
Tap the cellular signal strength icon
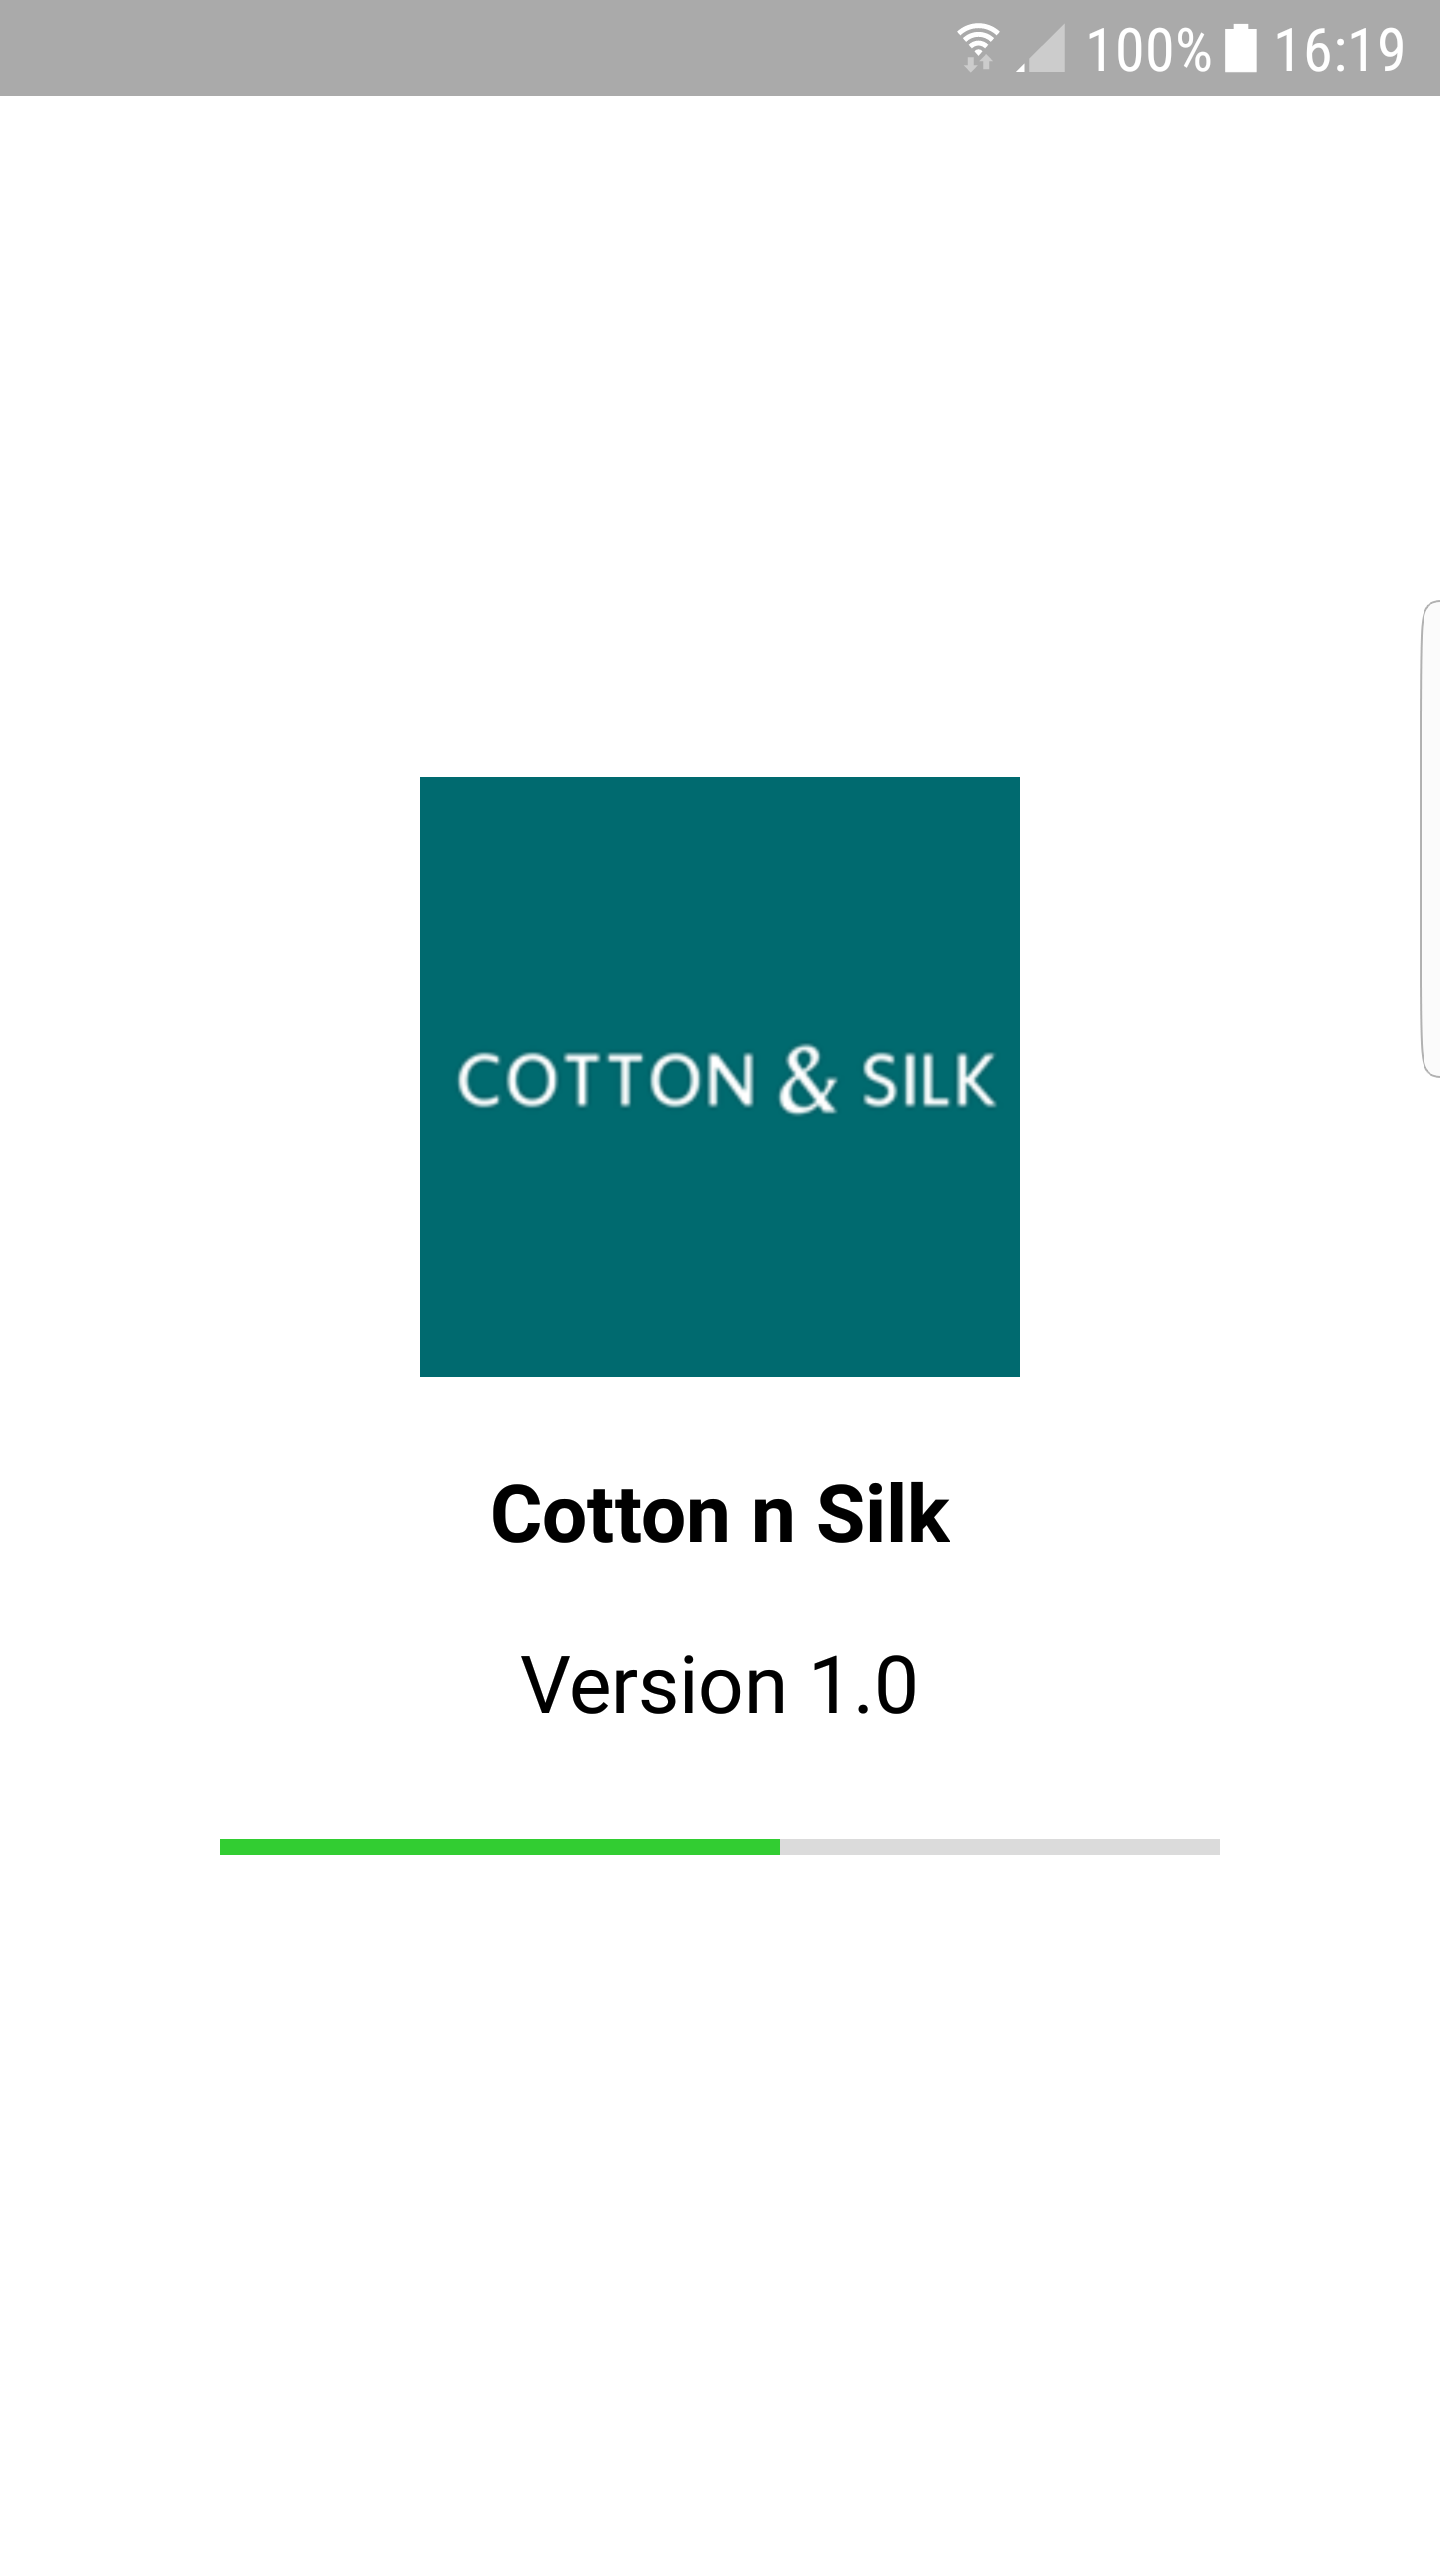pyautogui.click(x=1041, y=48)
